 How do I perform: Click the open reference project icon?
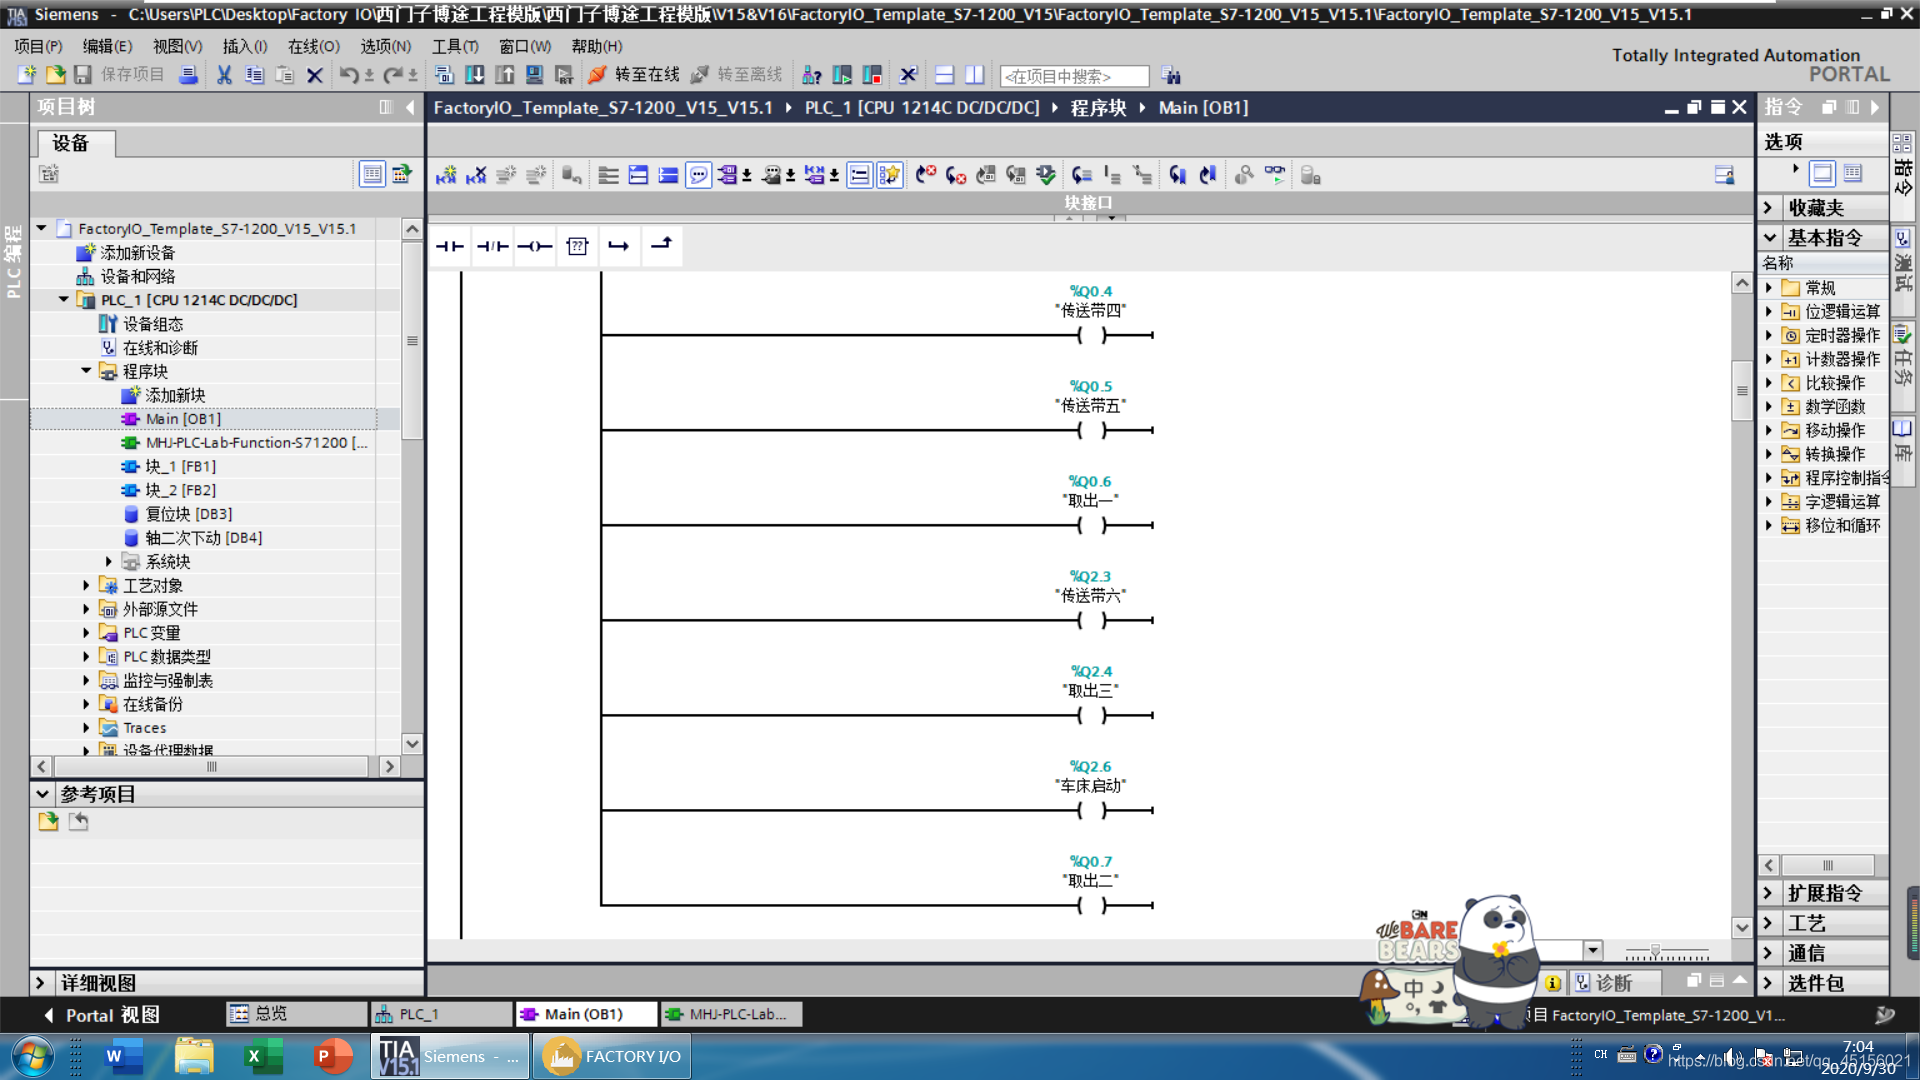(48, 822)
